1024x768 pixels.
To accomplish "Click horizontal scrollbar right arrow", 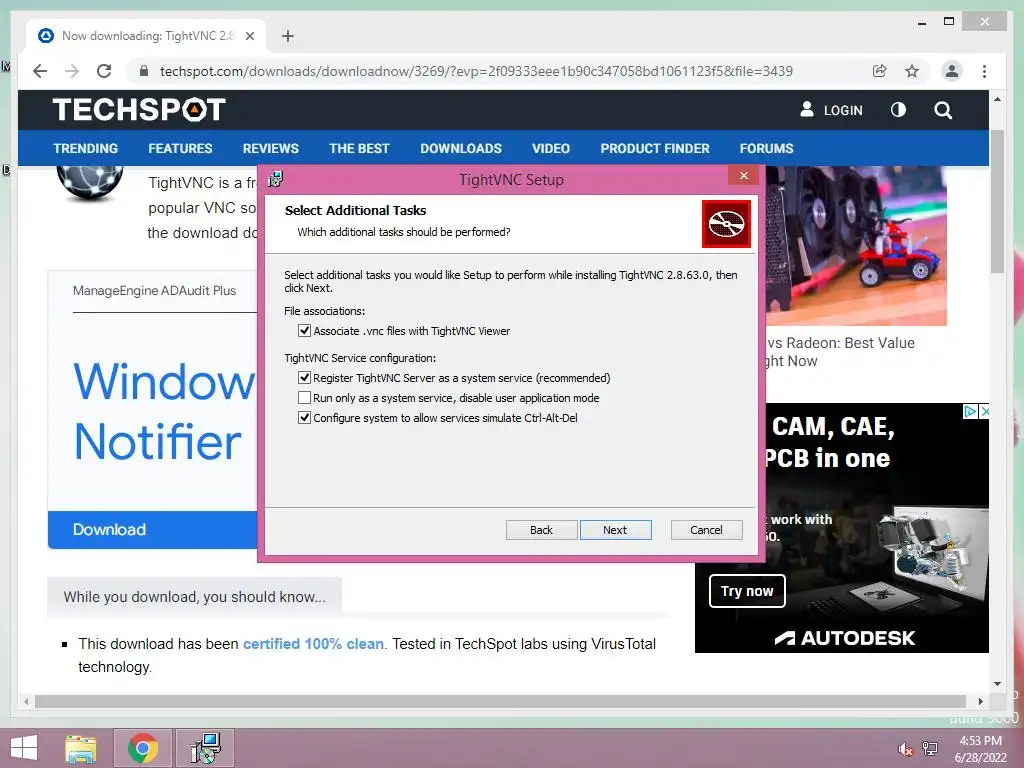I will pos(980,701).
